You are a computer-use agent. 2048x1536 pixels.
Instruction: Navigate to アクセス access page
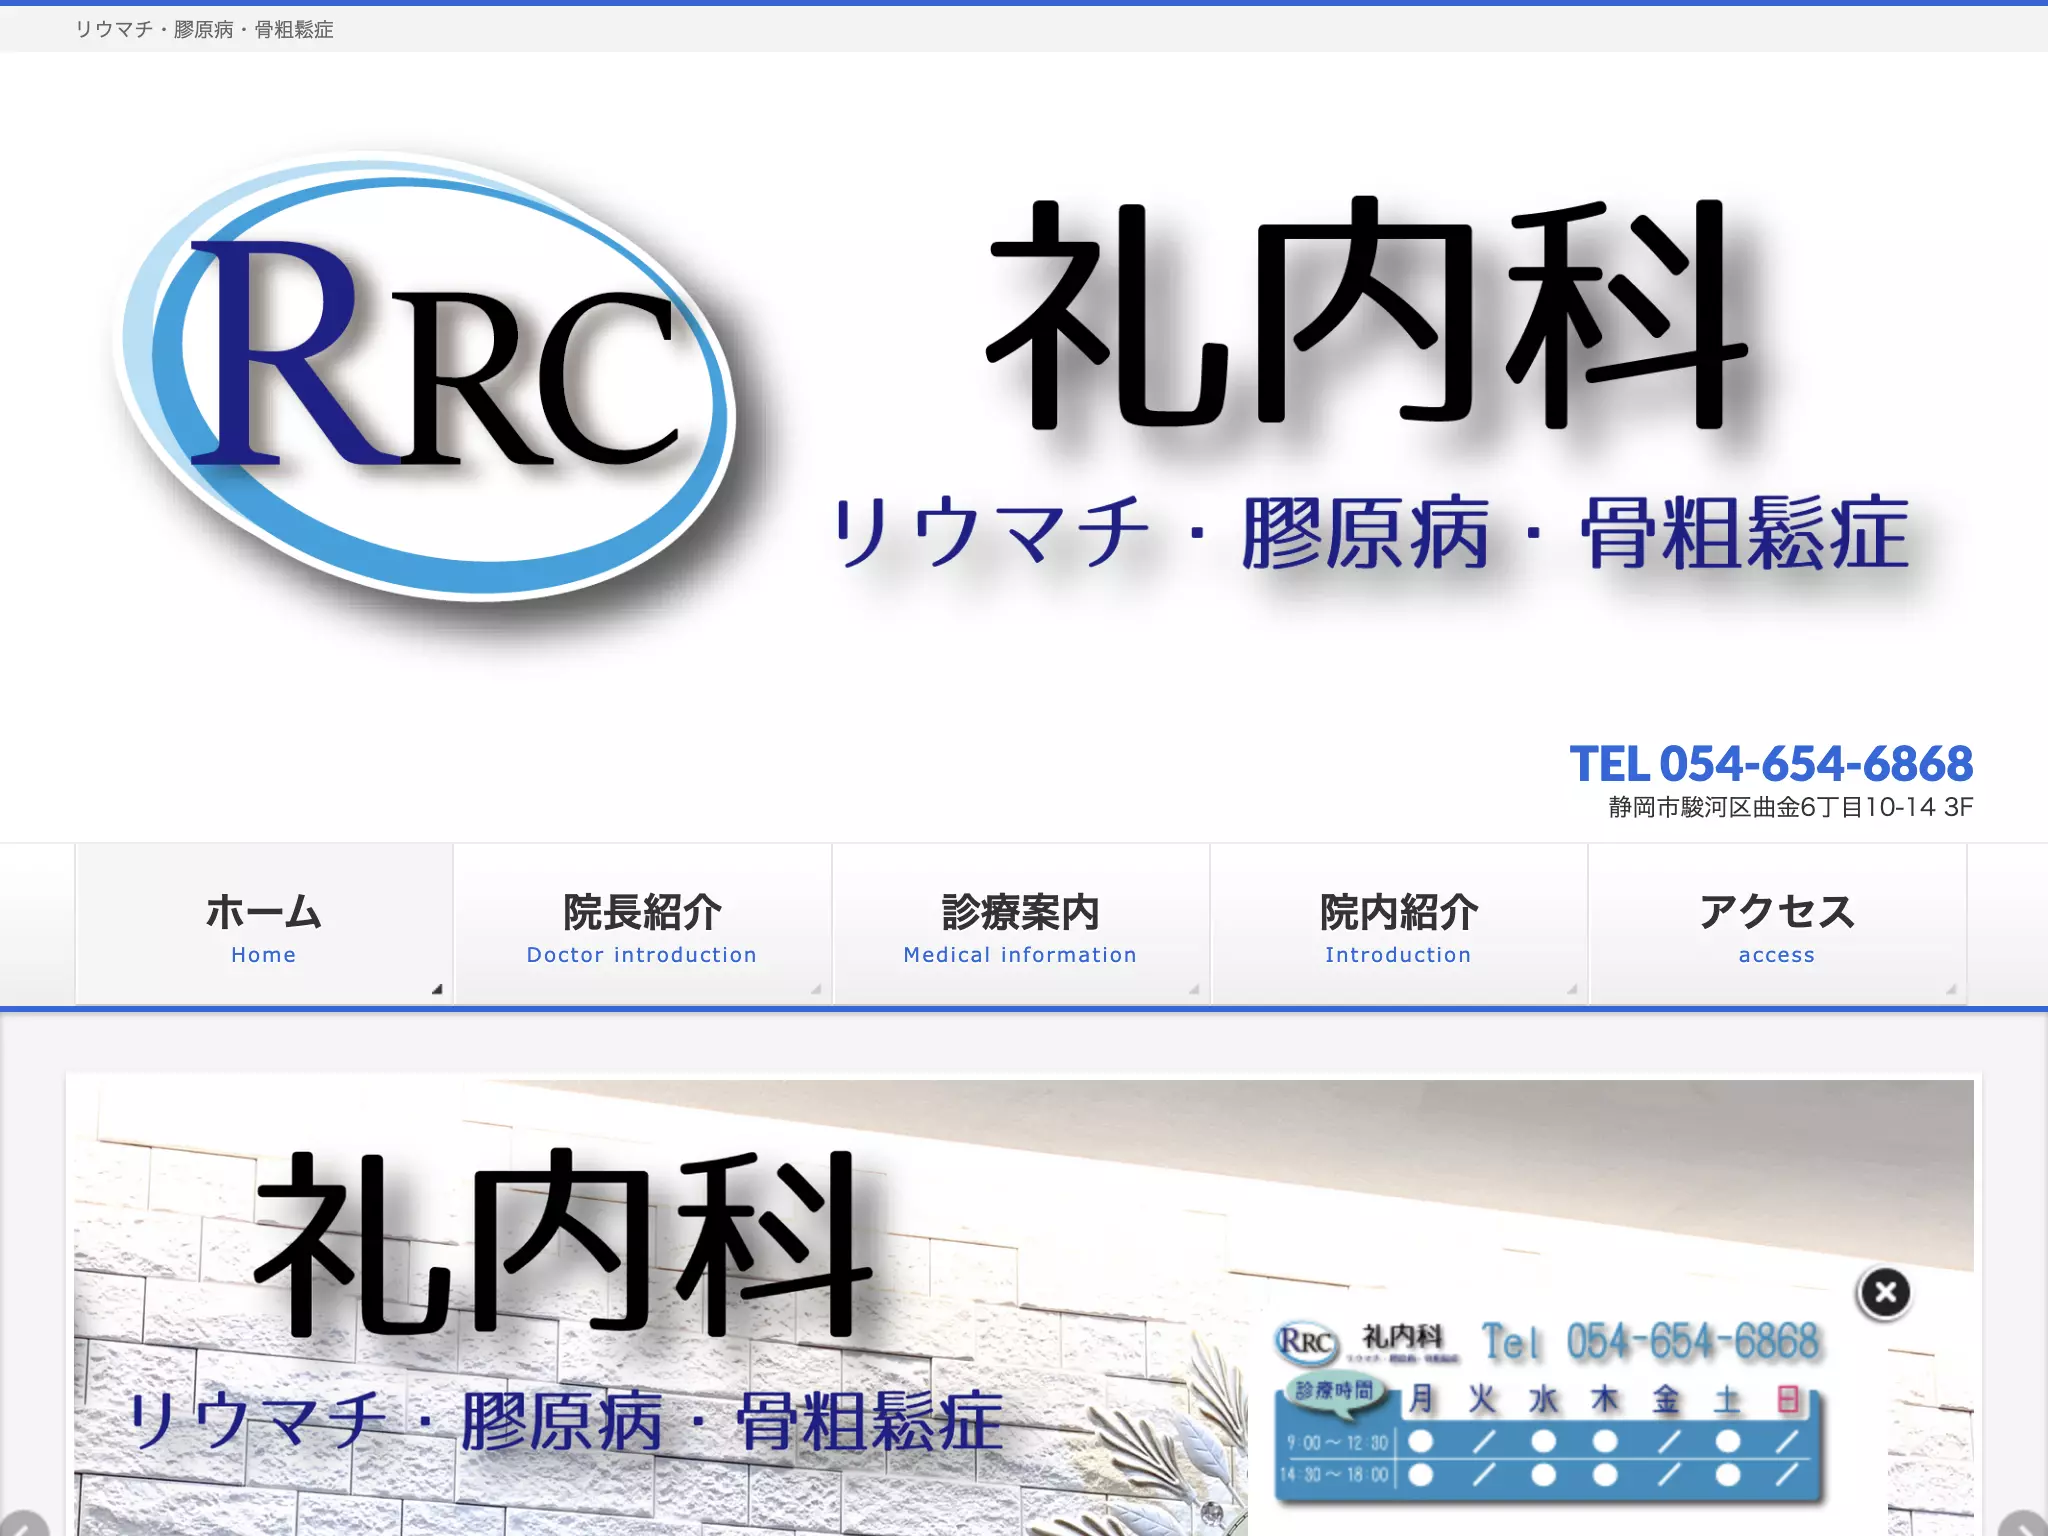coord(1777,924)
